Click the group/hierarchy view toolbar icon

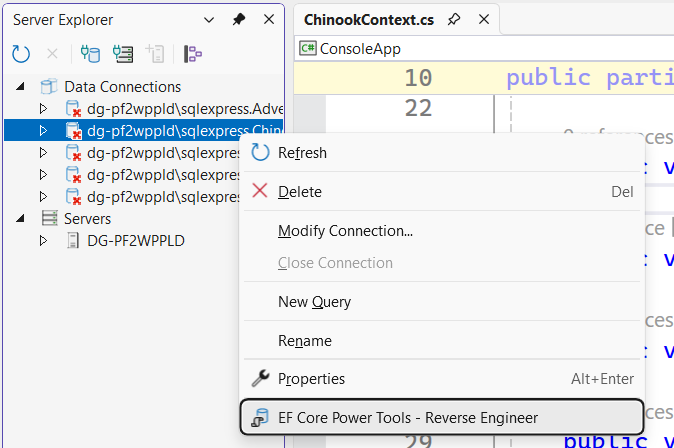click(193, 54)
